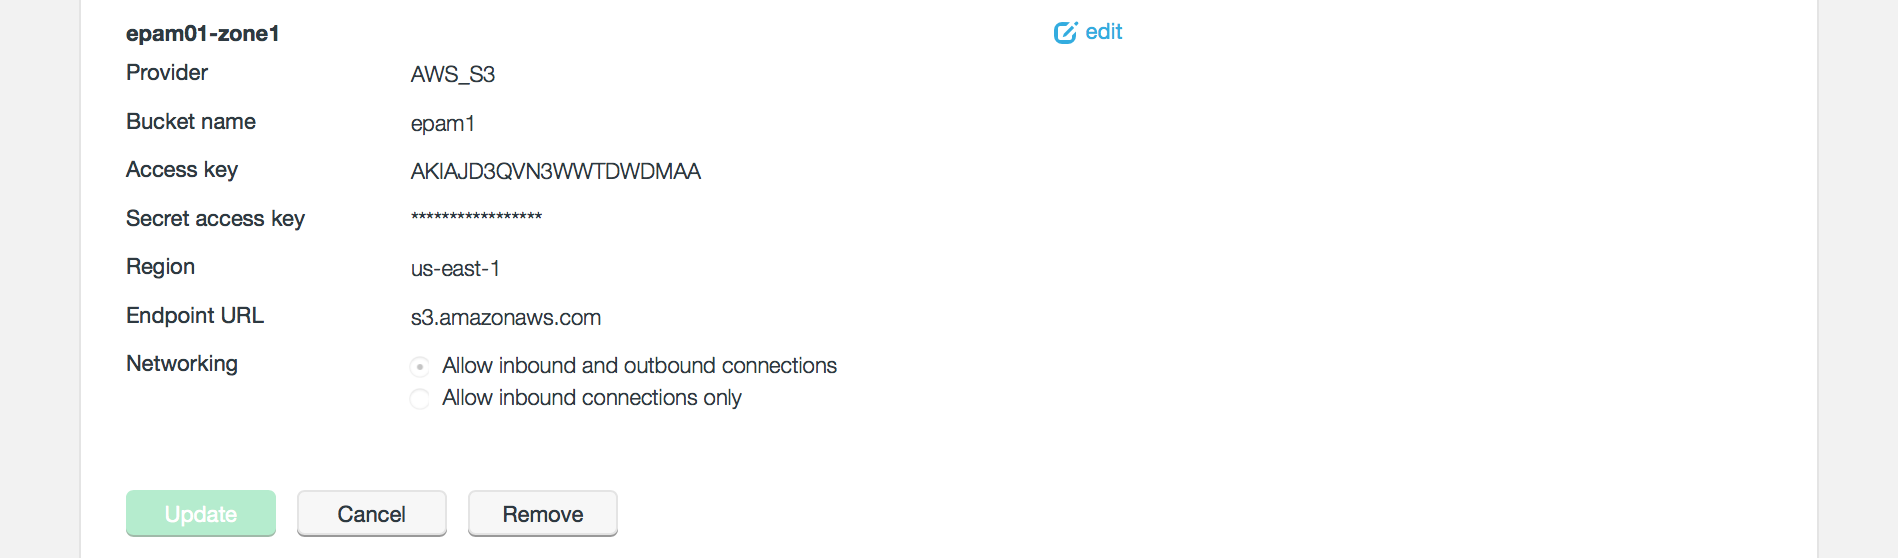Click the Update button
Image resolution: width=1898 pixels, height=558 pixels.
point(201,514)
